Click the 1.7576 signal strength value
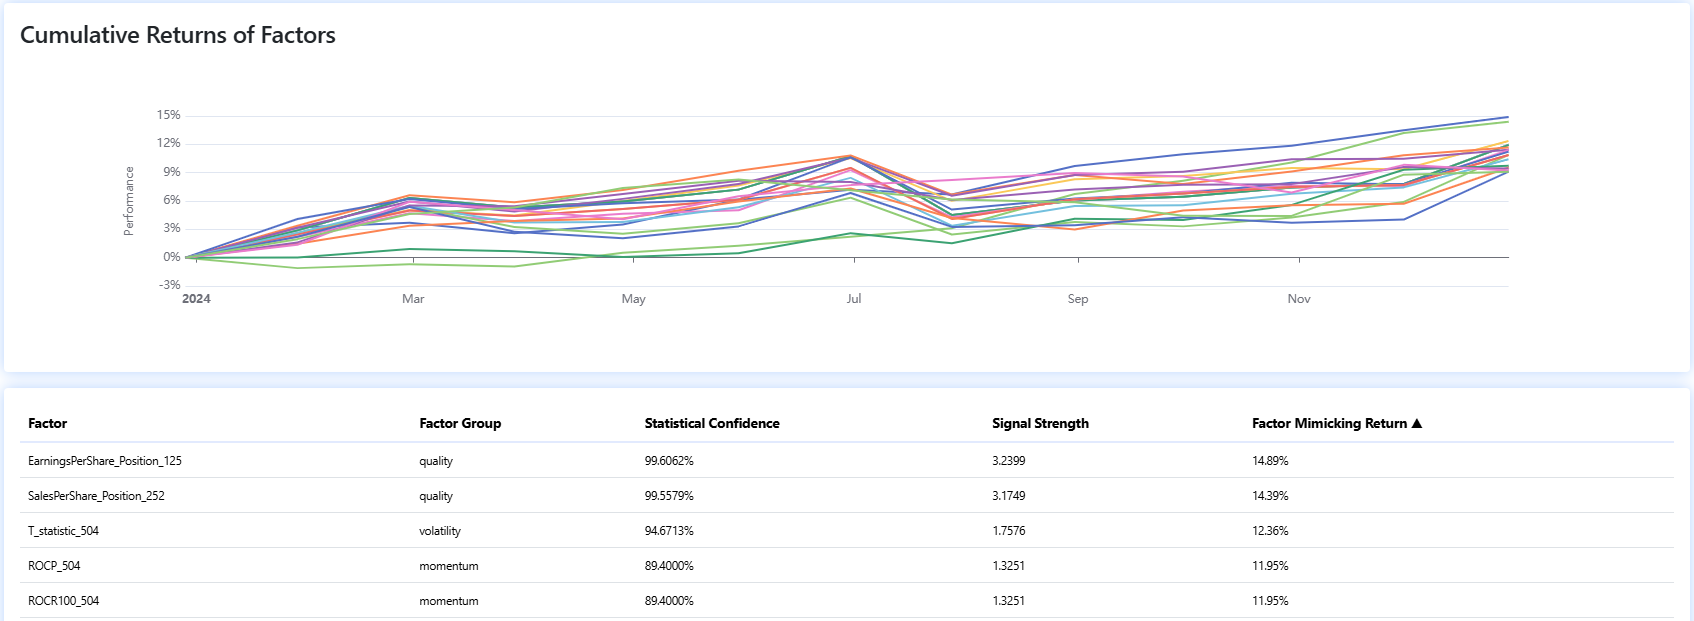 click(1008, 531)
